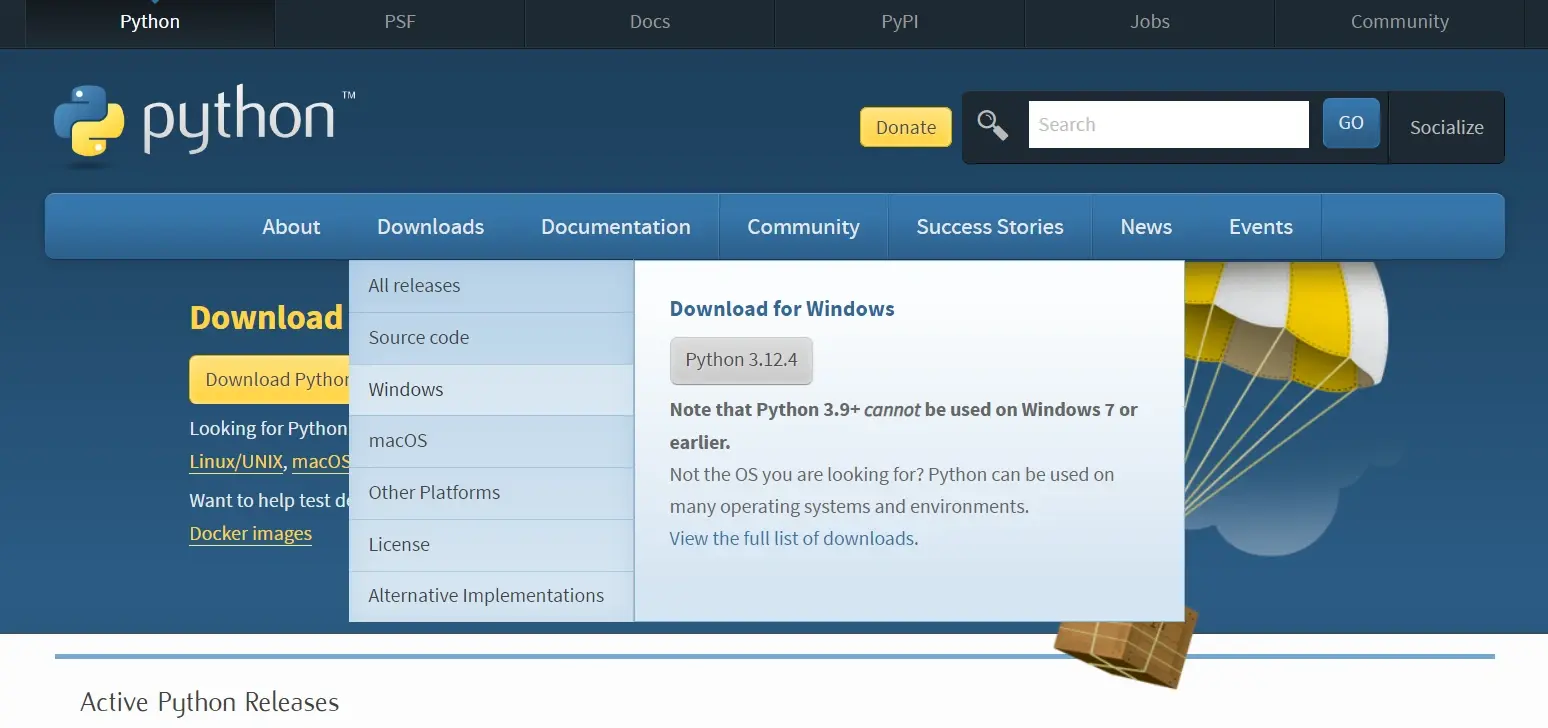This screenshot has height=728, width=1548.
Task: Select Source code in Downloads submenu
Action: 491,338
